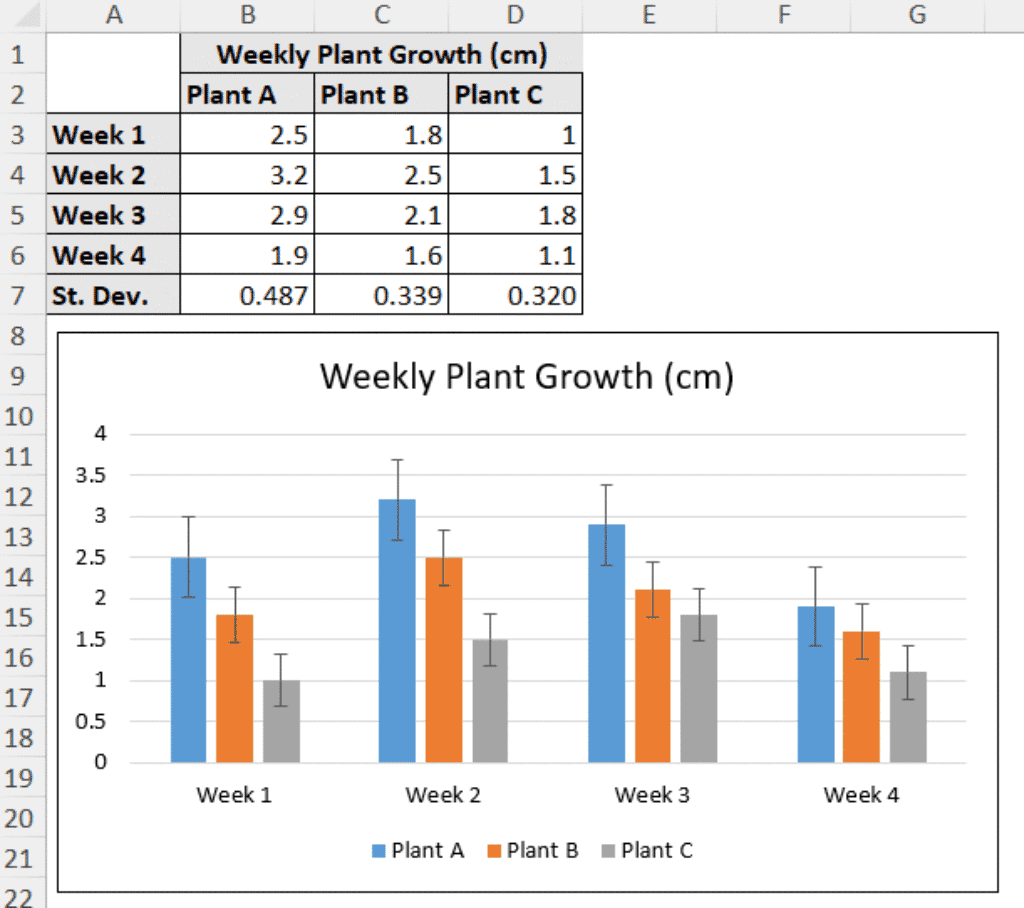Viewport: 1024px width, 908px height.
Task: Select cell B7 containing 0.487
Action: point(247,294)
